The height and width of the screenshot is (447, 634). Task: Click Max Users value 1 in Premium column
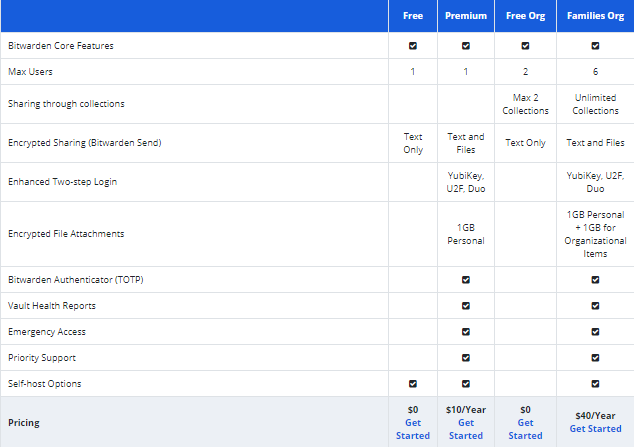(466, 72)
